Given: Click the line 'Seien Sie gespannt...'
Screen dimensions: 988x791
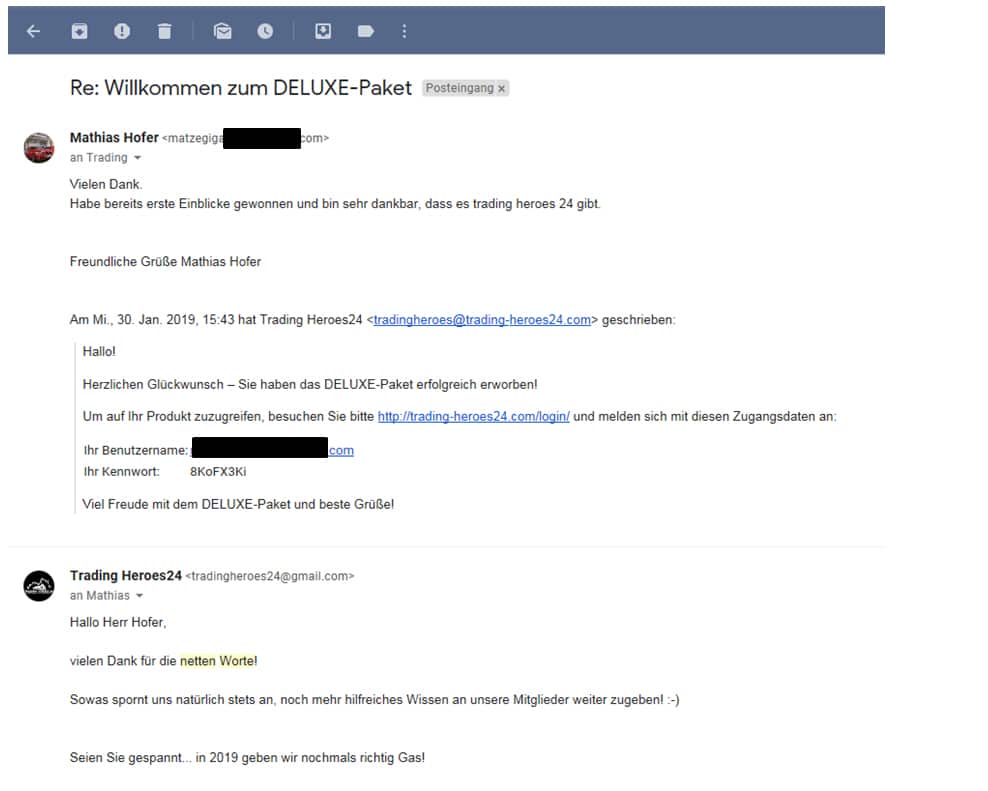Looking at the screenshot, I should [x=247, y=758].
